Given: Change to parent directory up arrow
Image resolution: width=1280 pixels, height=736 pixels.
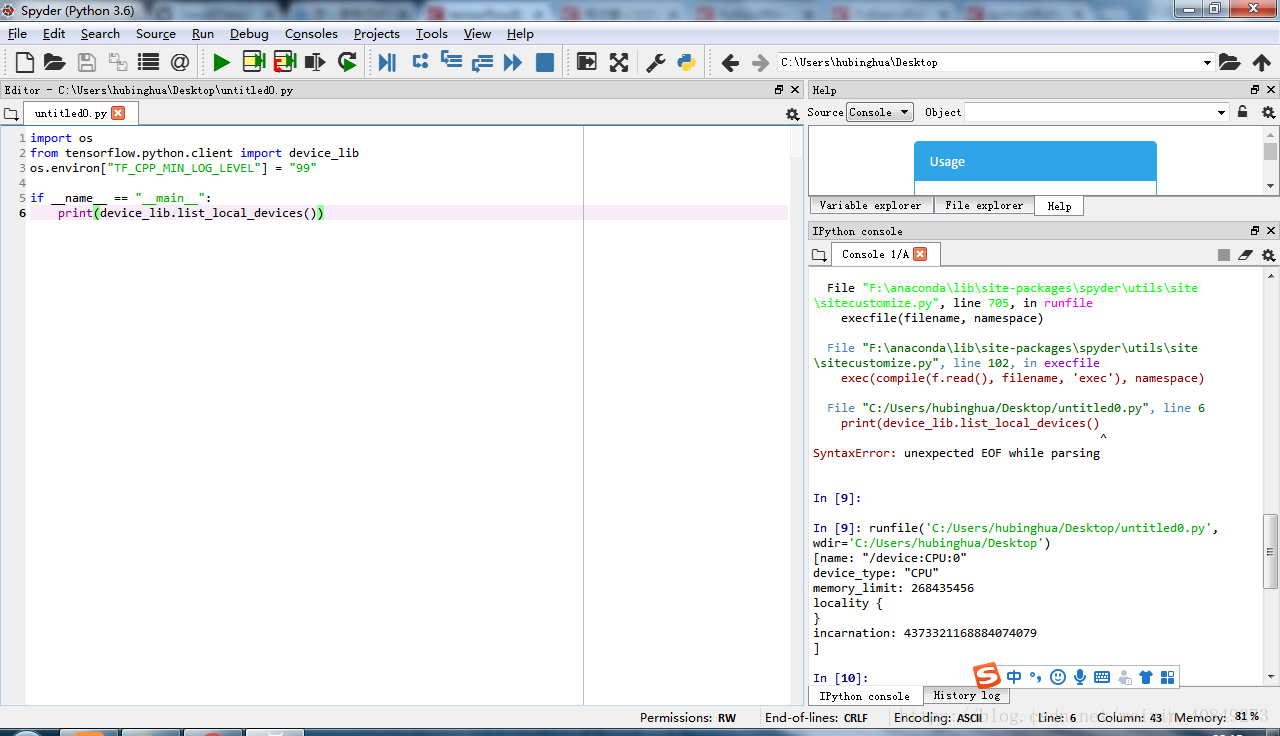Looking at the screenshot, I should (1262, 63).
